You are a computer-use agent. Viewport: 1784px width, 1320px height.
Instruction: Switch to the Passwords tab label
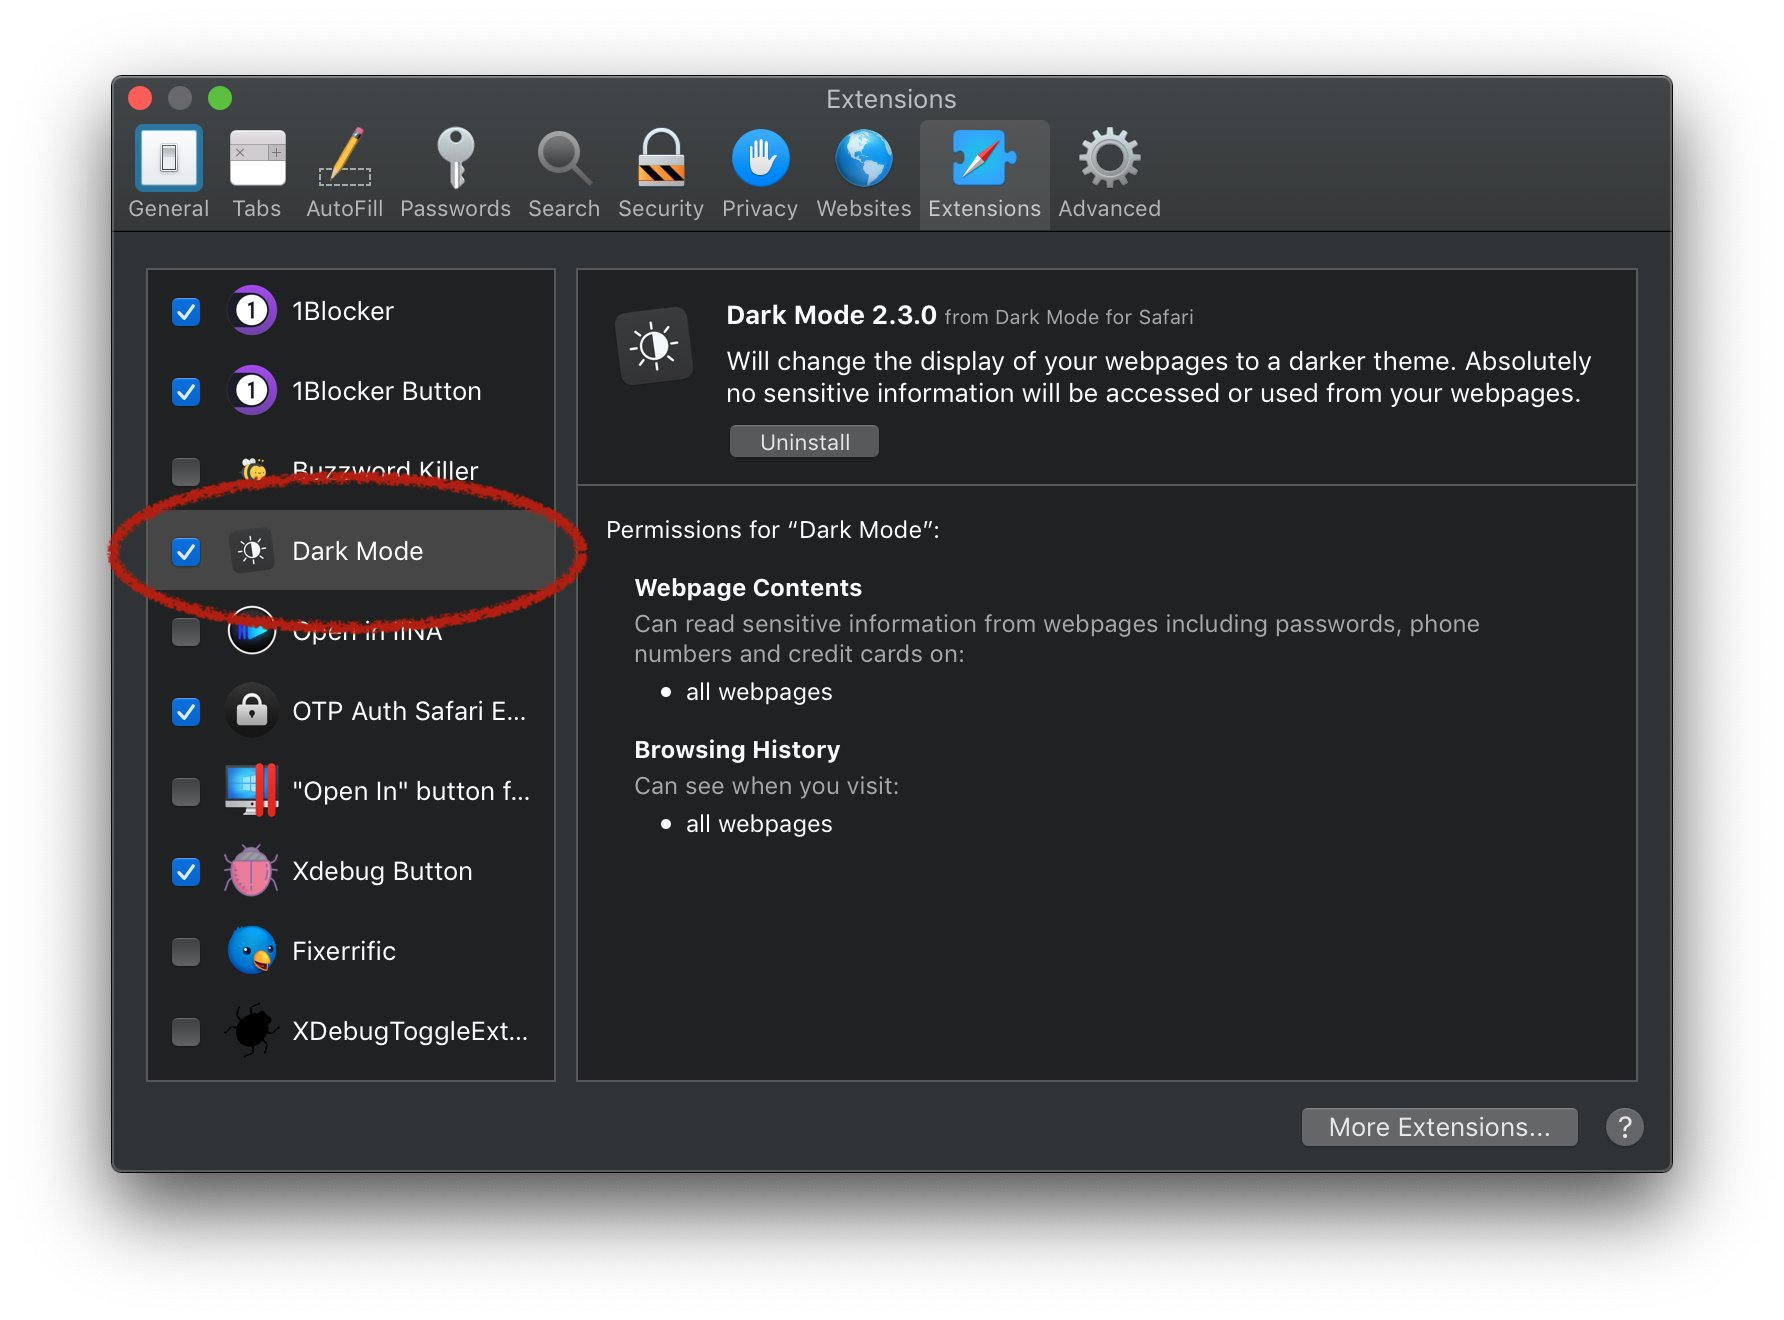(456, 209)
